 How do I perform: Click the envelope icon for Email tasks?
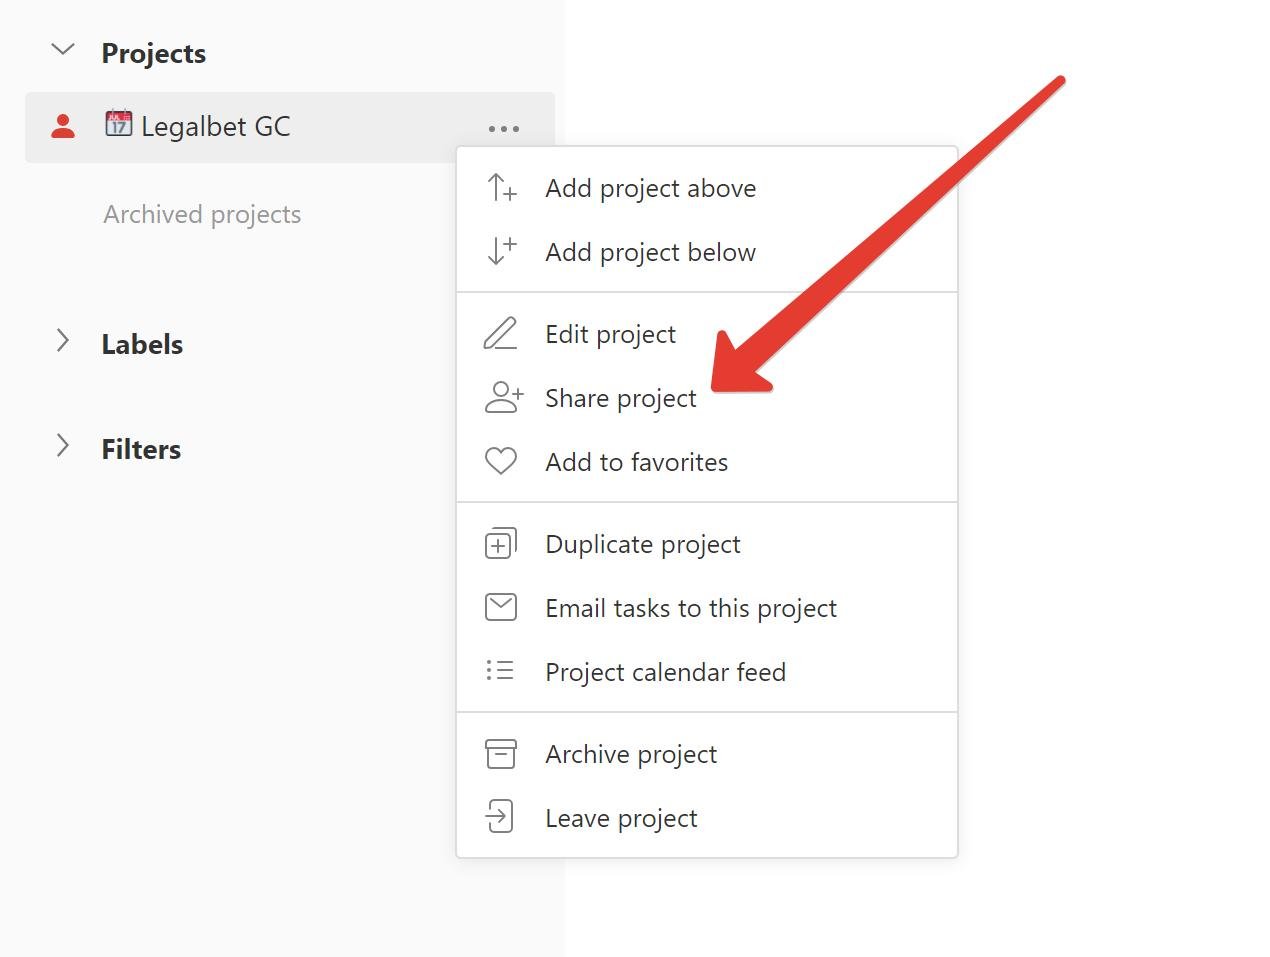(x=501, y=607)
